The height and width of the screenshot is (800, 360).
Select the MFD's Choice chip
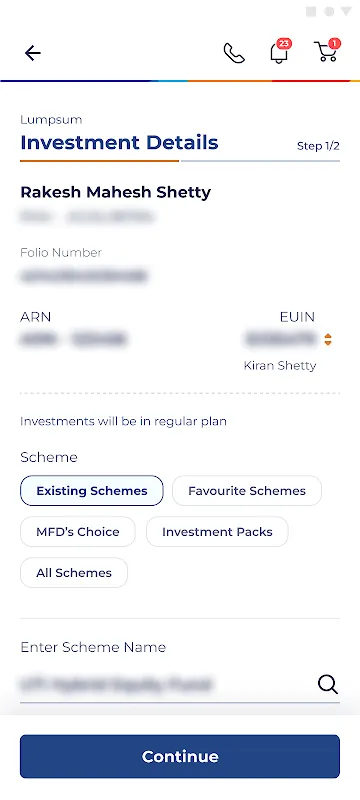[x=78, y=532]
